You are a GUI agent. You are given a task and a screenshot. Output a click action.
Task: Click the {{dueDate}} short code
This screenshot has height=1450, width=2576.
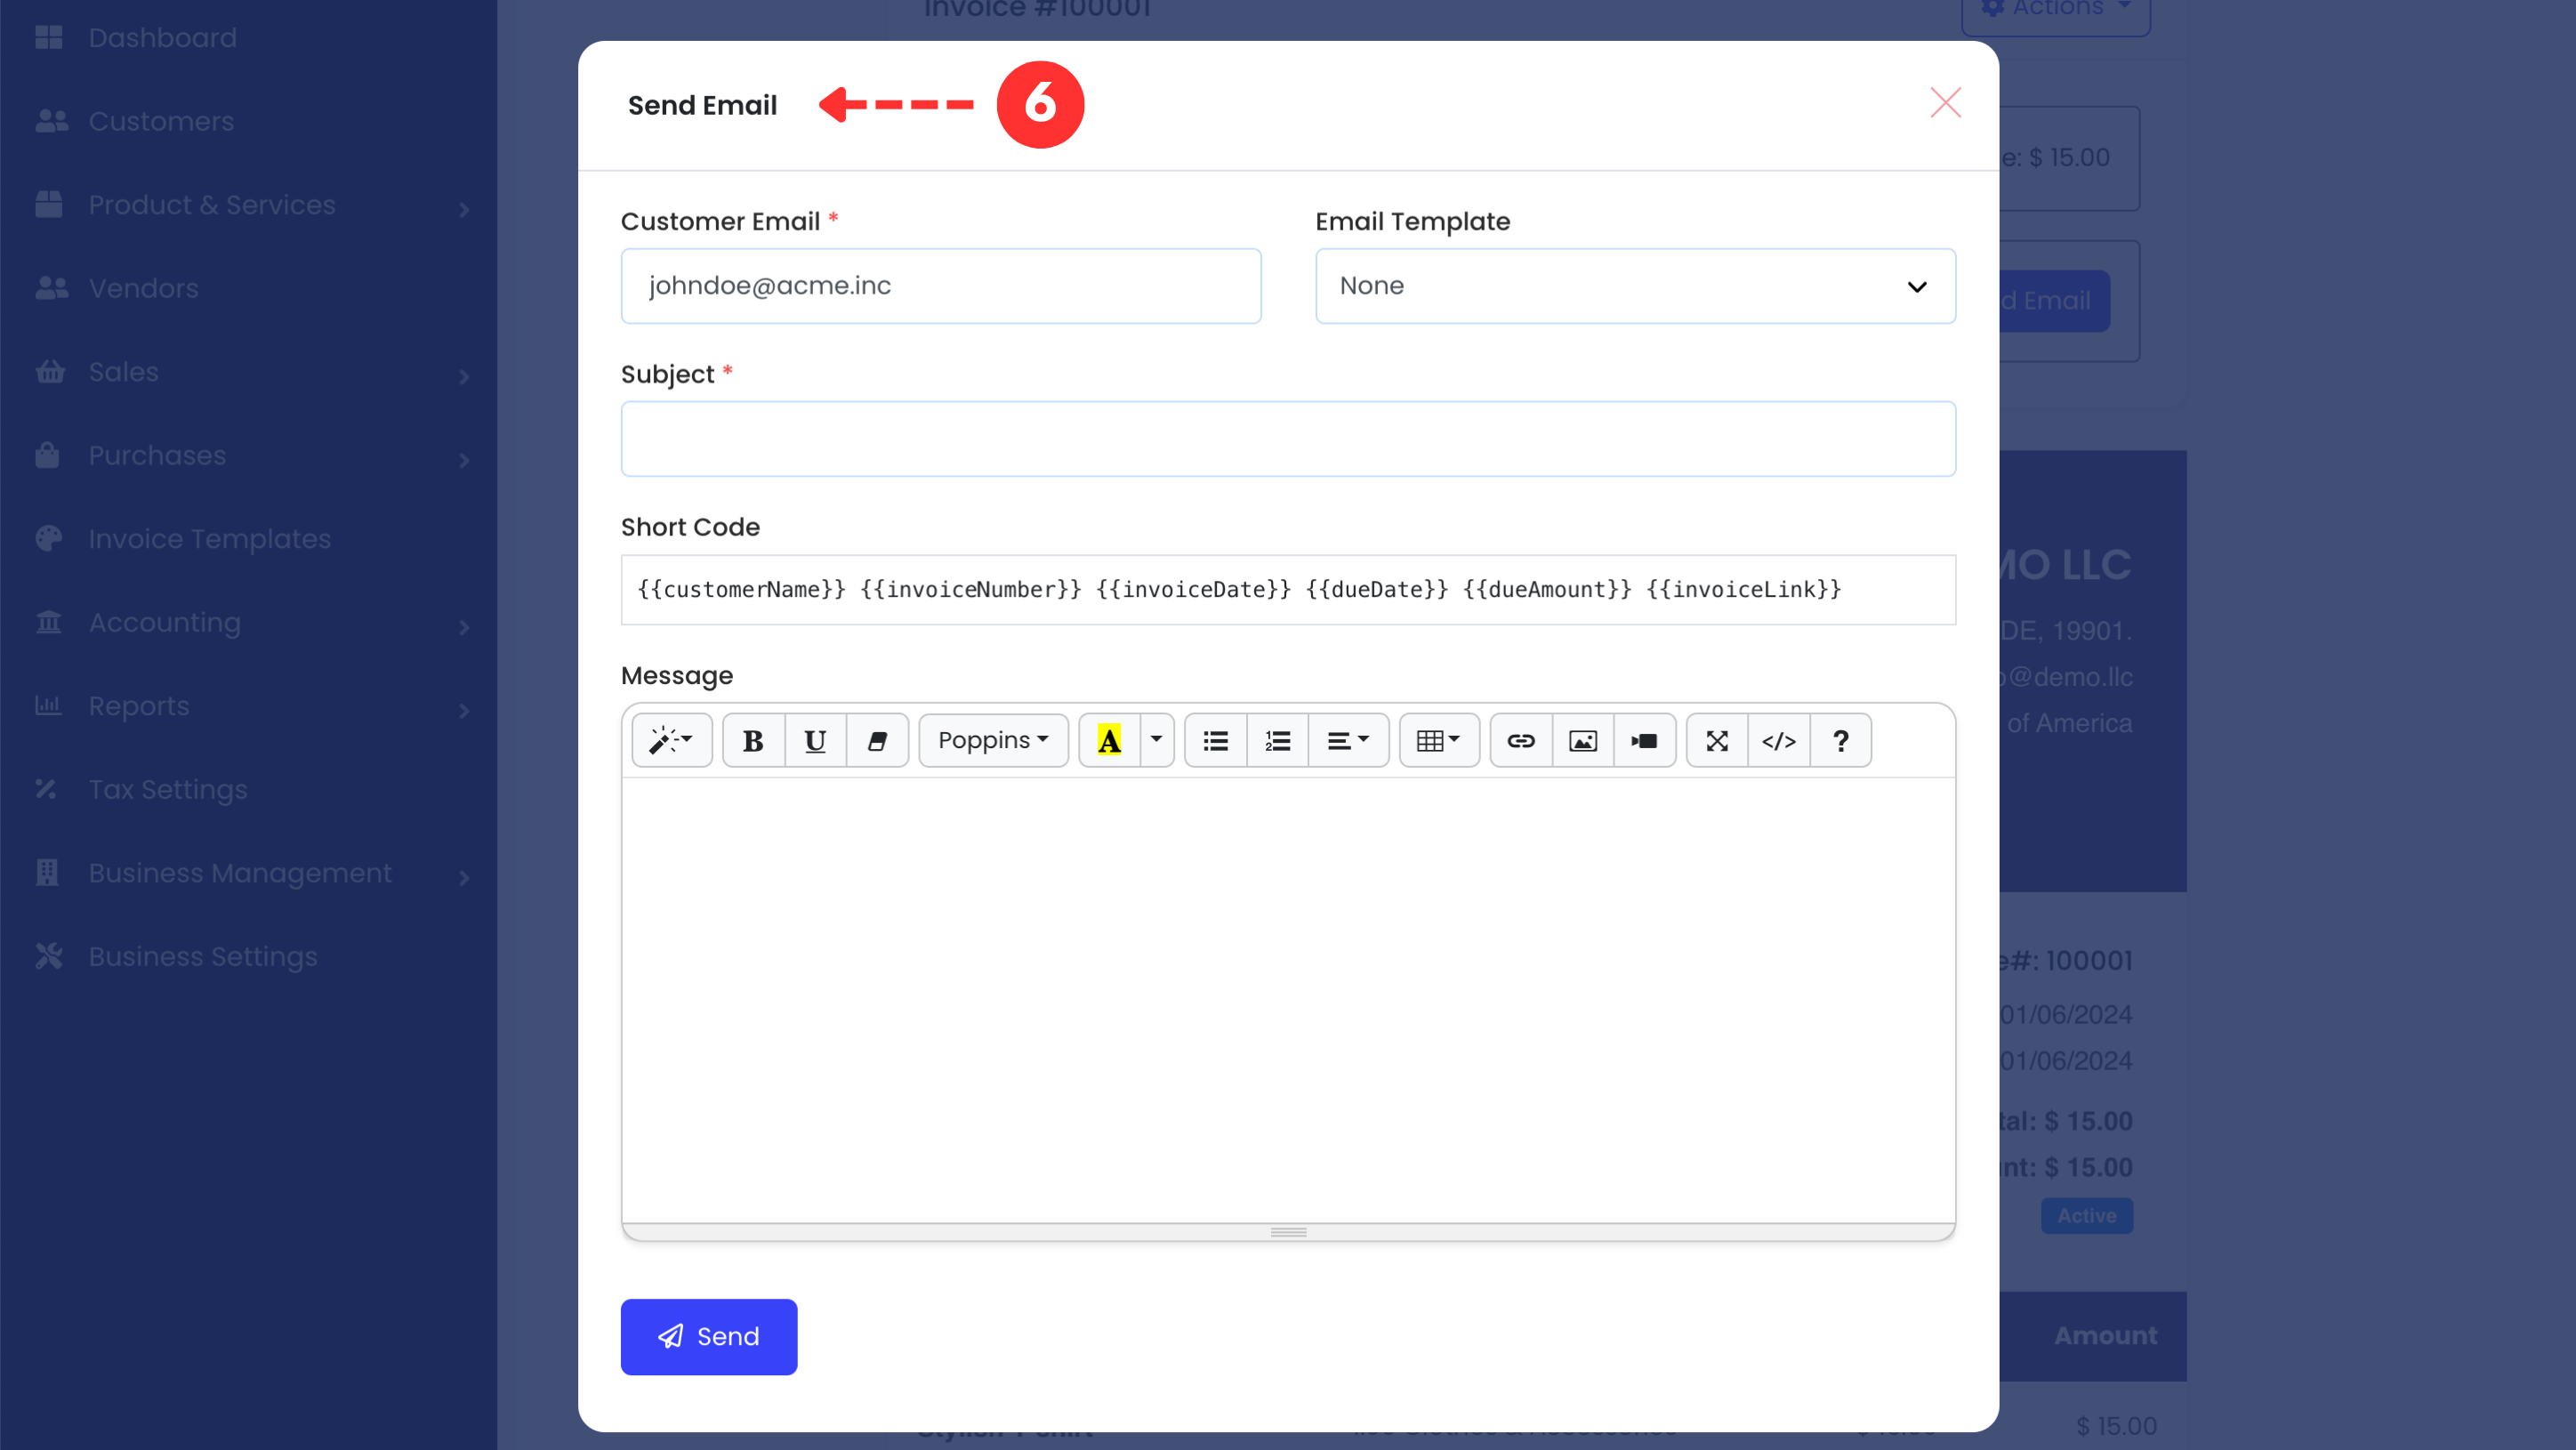point(1377,589)
